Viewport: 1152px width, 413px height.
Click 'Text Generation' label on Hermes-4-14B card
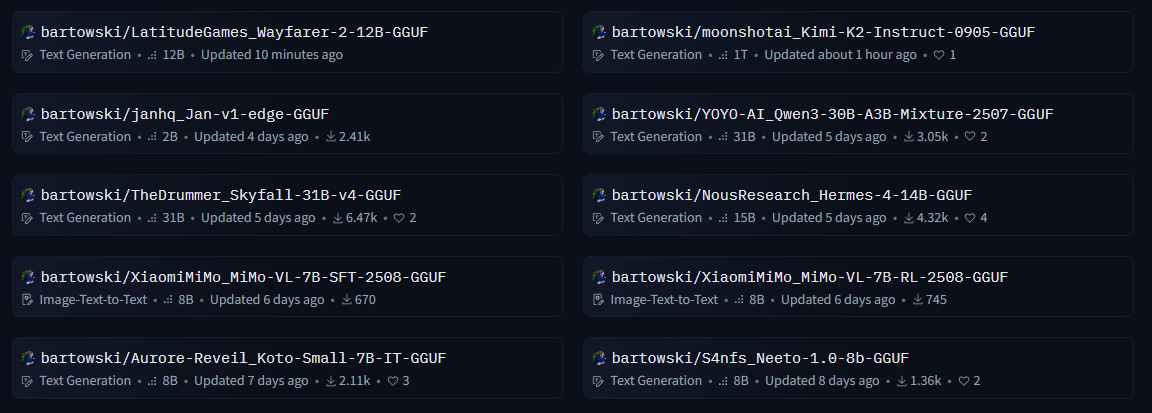point(656,218)
